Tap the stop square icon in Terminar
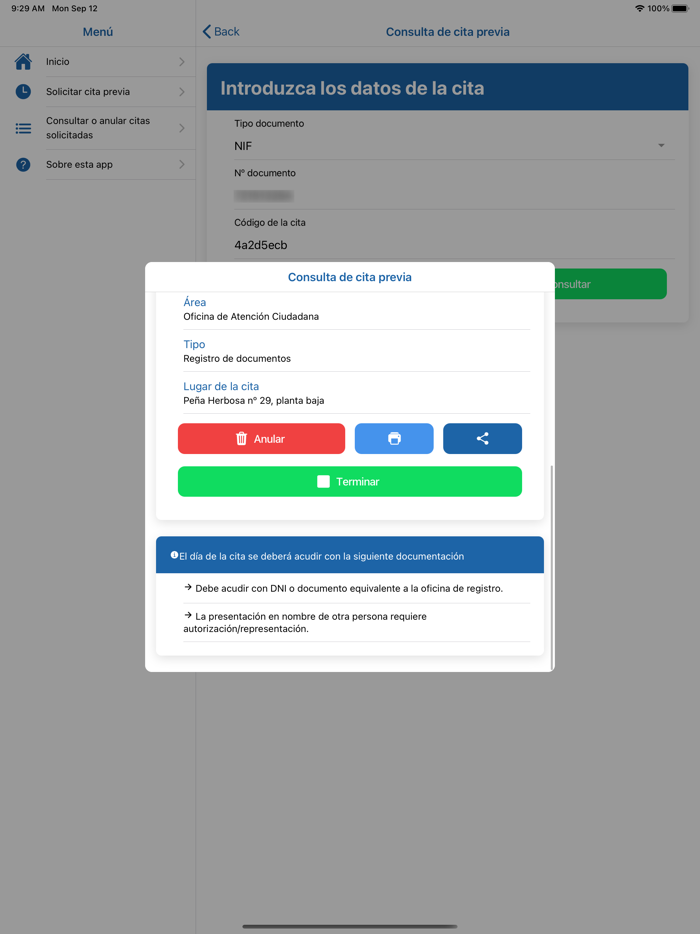700x934 pixels. [x=323, y=481]
